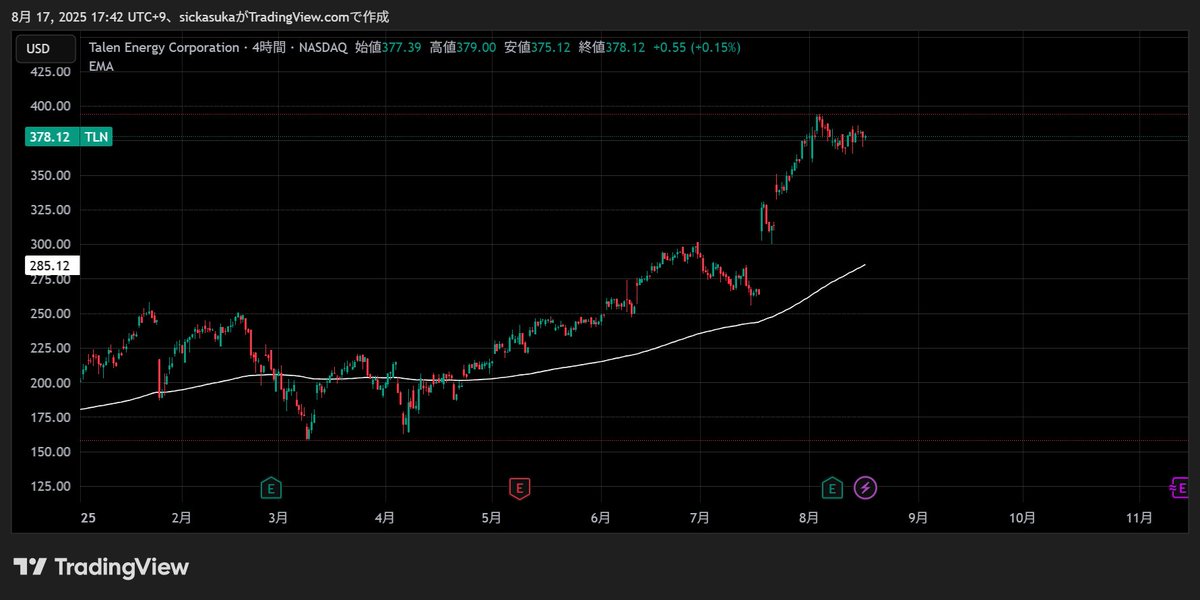The height and width of the screenshot is (600, 1200).
Task: Open the USD currency selector
Action: [45, 49]
